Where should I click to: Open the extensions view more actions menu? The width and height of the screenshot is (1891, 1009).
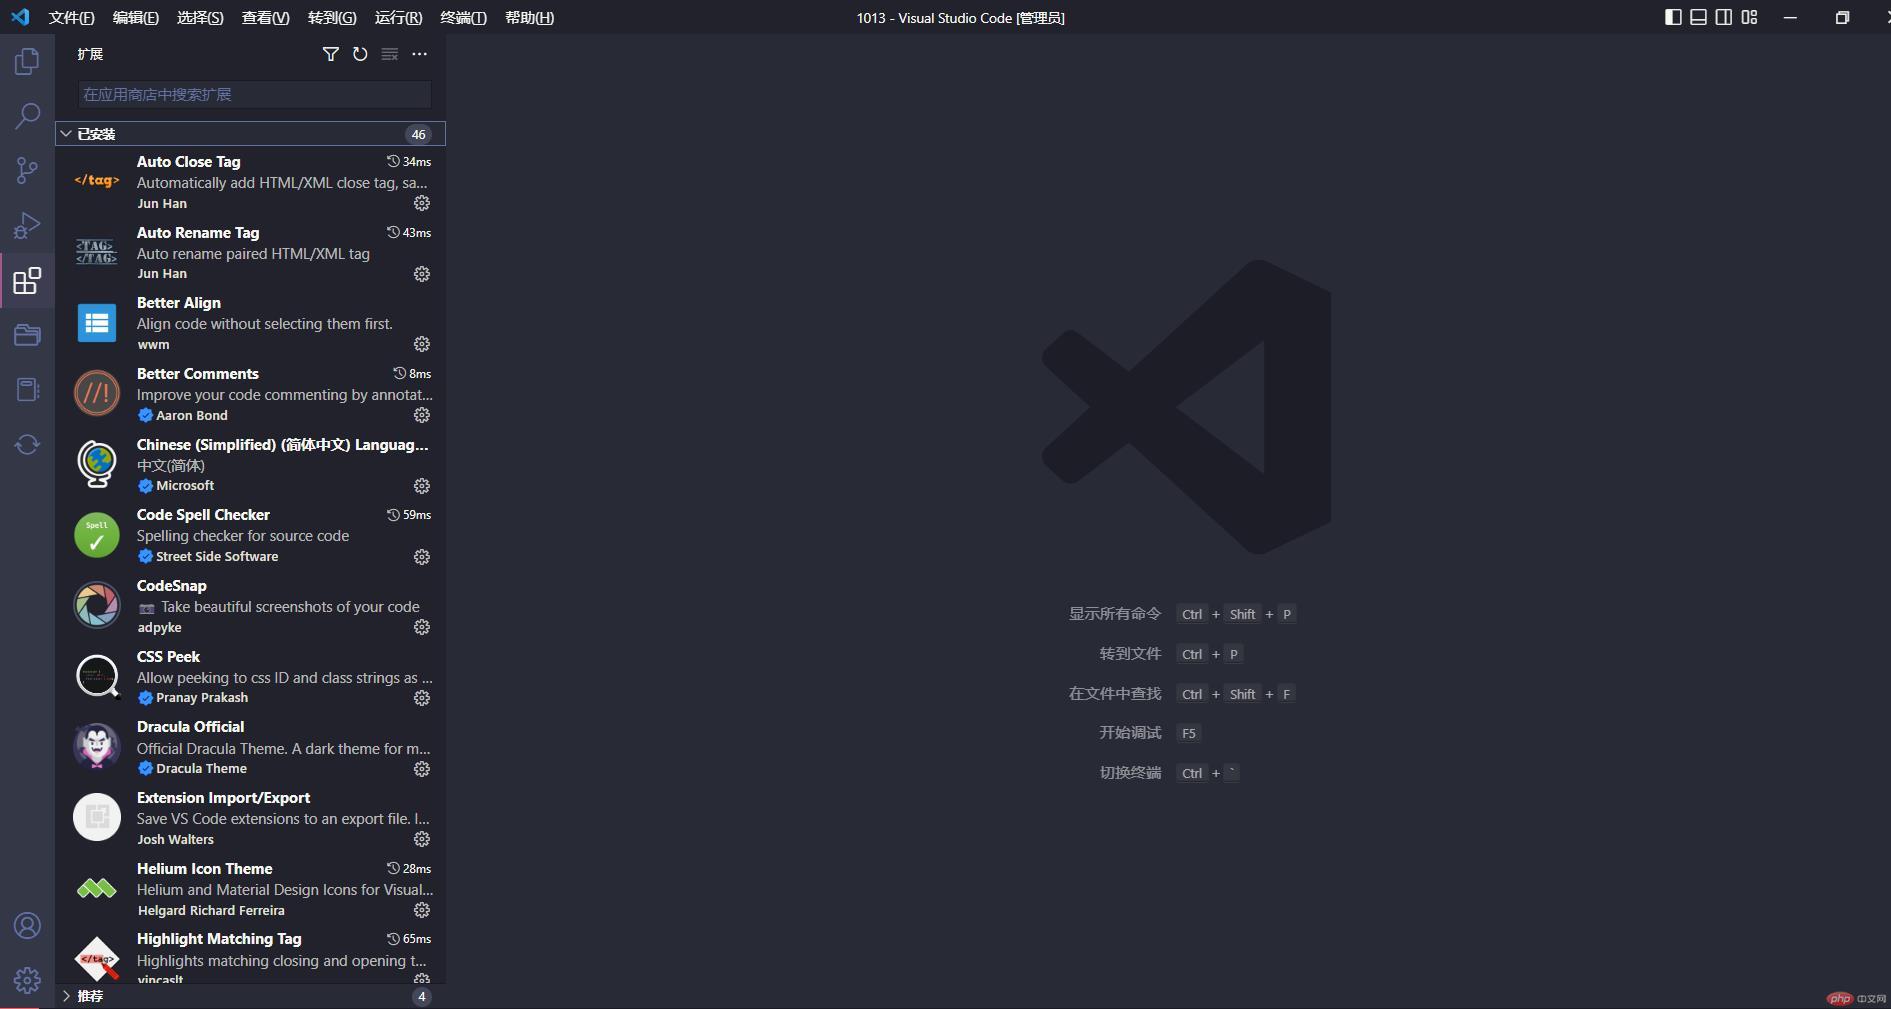click(419, 54)
